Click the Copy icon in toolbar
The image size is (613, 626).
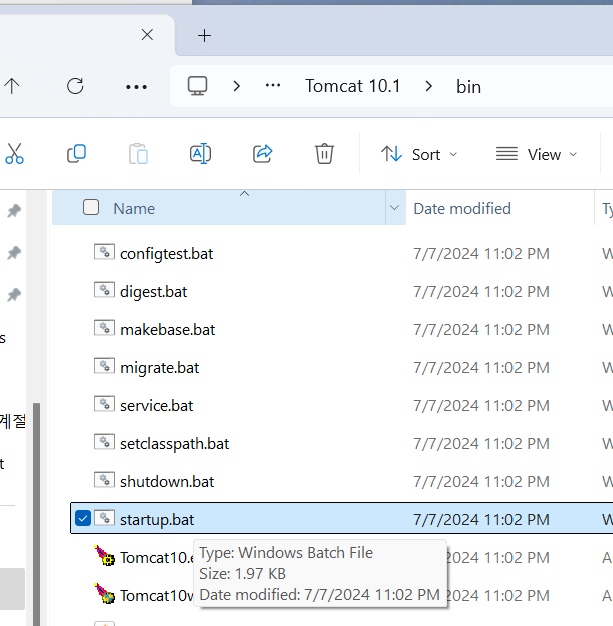pos(76,154)
